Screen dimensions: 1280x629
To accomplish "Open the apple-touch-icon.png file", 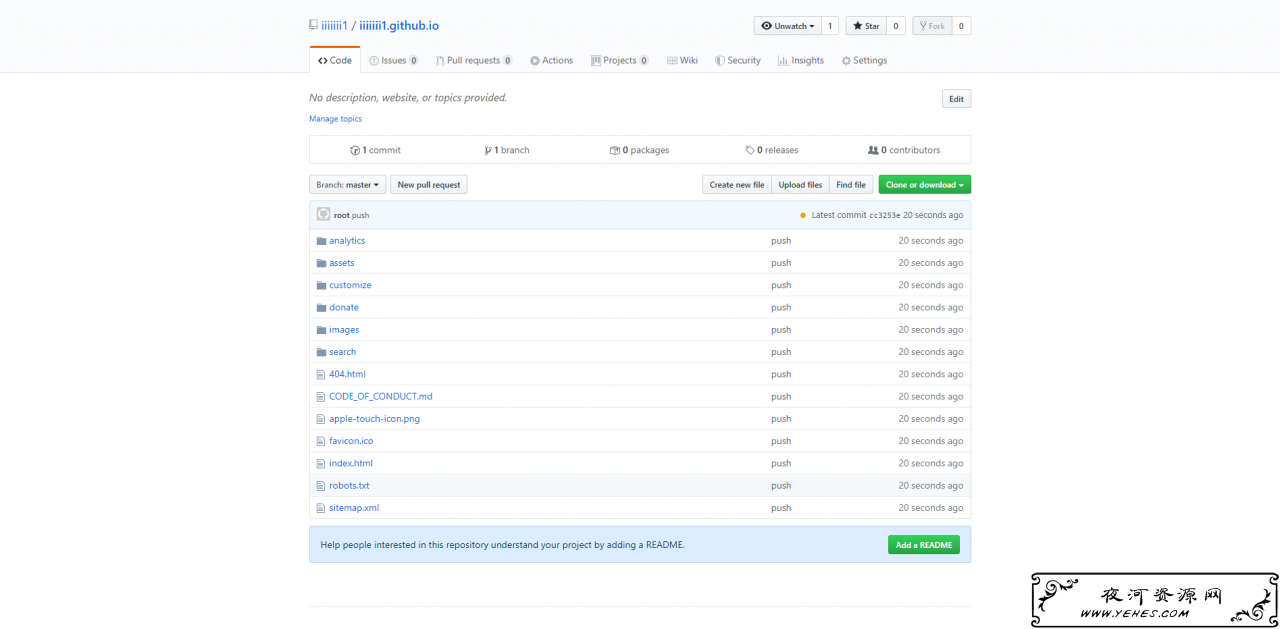I will click(x=375, y=419).
